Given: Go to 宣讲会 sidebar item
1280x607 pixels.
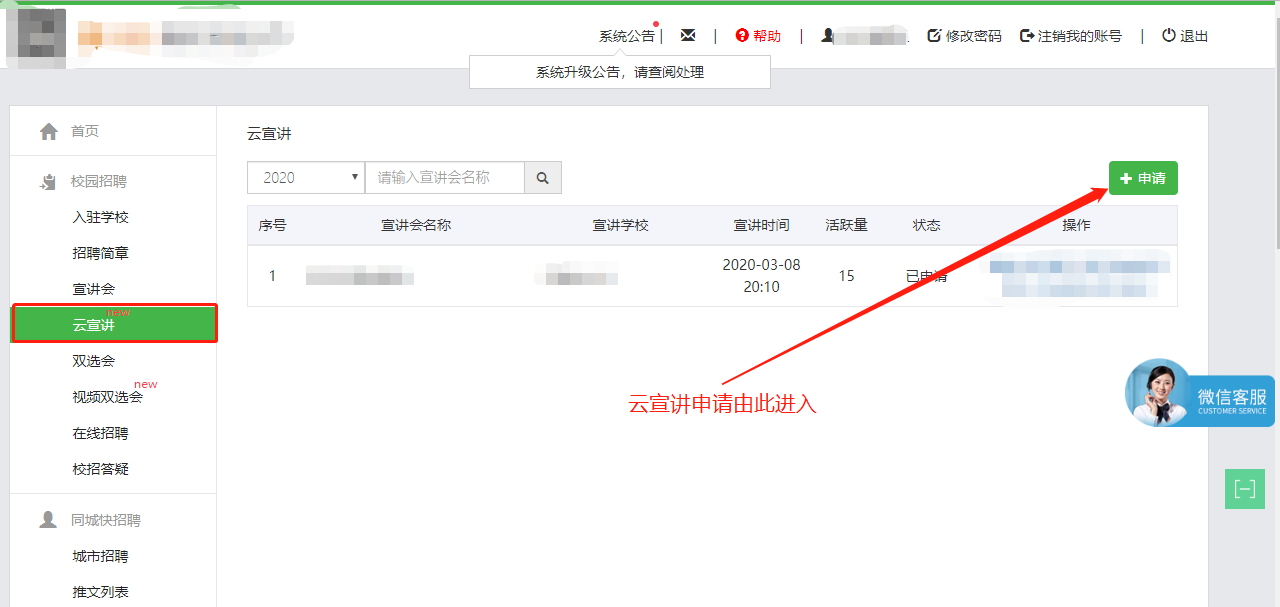Looking at the screenshot, I should pos(94,289).
